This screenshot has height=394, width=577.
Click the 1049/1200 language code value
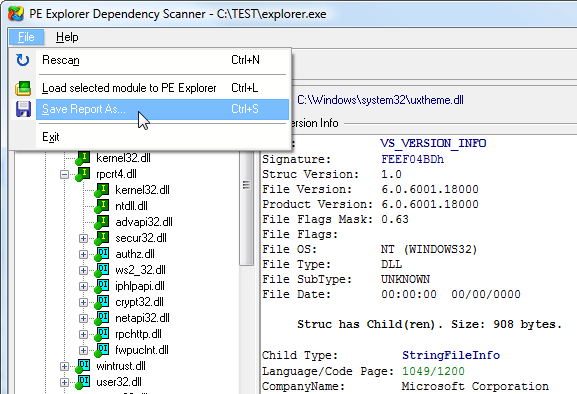(x=433, y=371)
